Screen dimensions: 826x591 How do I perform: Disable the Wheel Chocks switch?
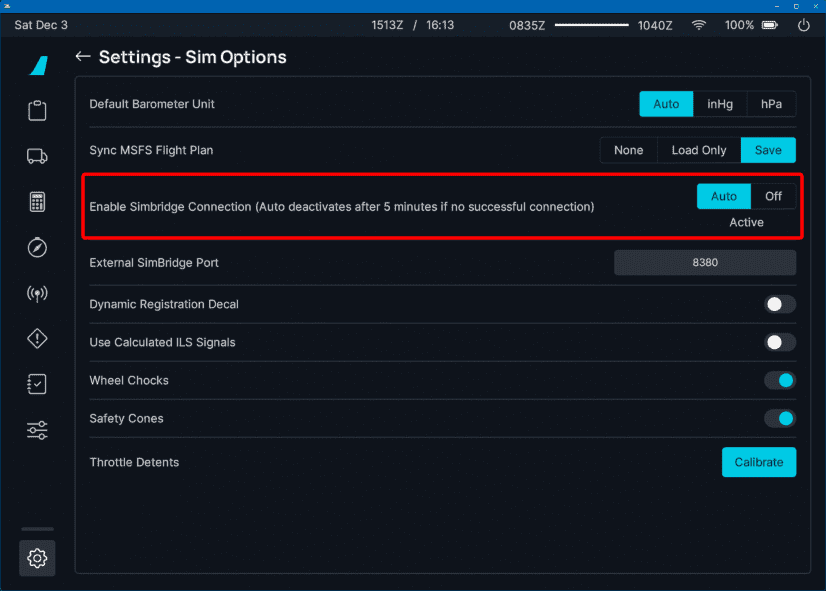click(780, 380)
